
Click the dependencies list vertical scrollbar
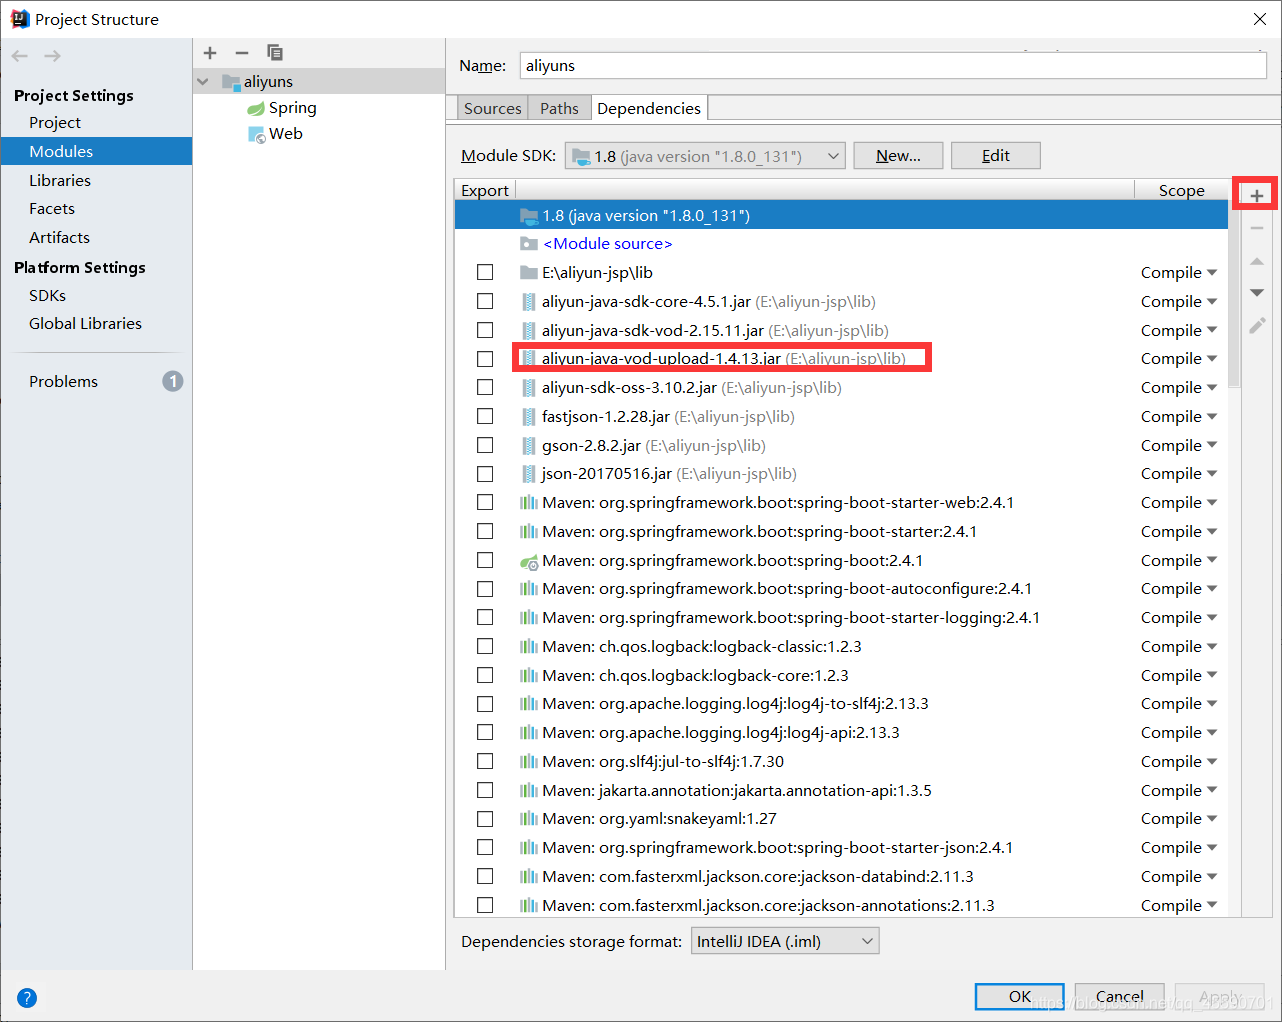[1234, 295]
